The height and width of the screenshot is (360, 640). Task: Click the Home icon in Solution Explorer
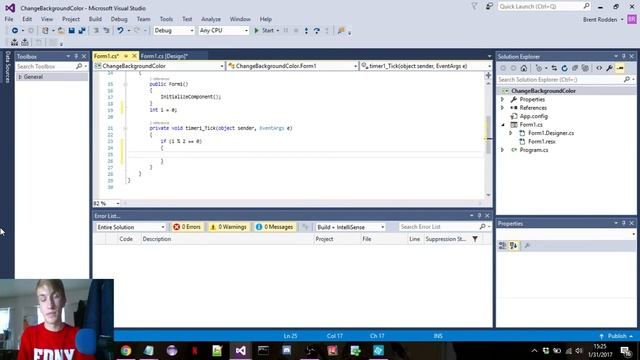(x=524, y=68)
